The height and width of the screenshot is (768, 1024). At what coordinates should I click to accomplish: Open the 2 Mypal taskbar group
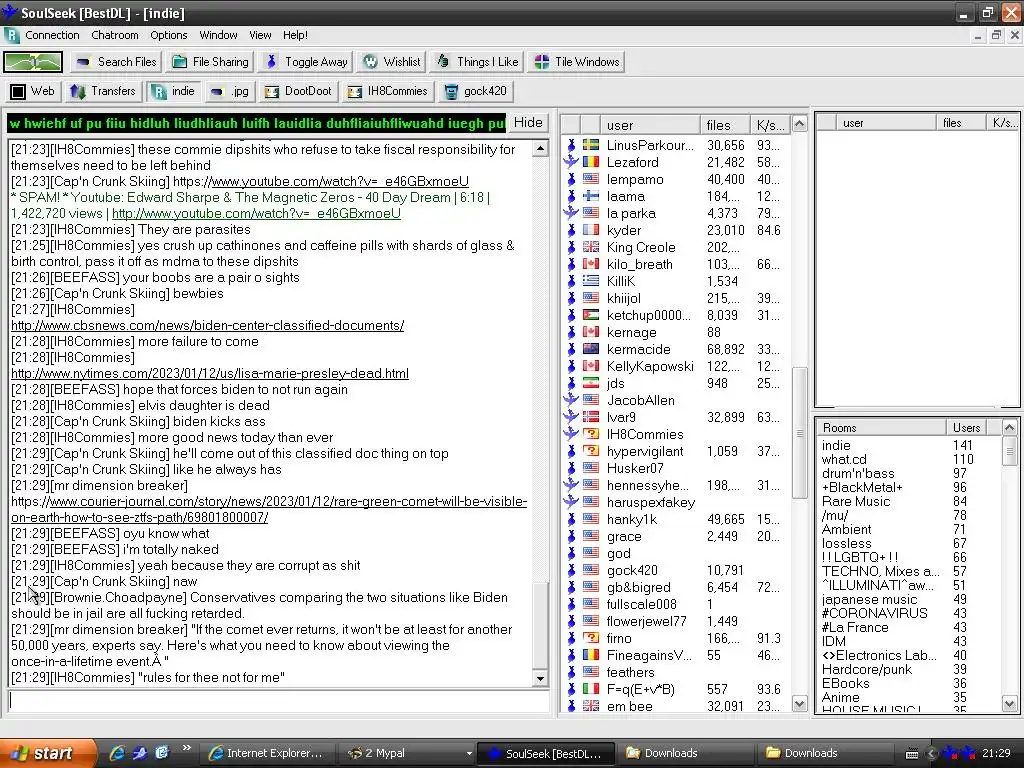pyautogui.click(x=409, y=753)
